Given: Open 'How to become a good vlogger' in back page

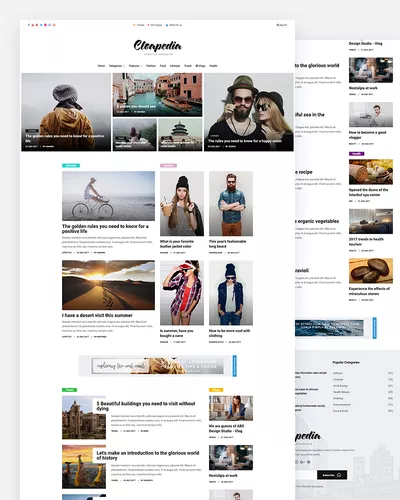Looking at the screenshot, I should tap(367, 135).
